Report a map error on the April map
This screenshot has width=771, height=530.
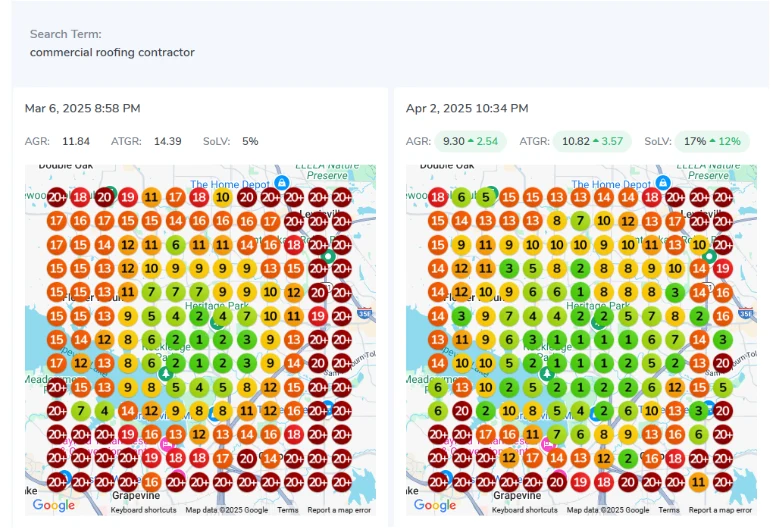722,510
